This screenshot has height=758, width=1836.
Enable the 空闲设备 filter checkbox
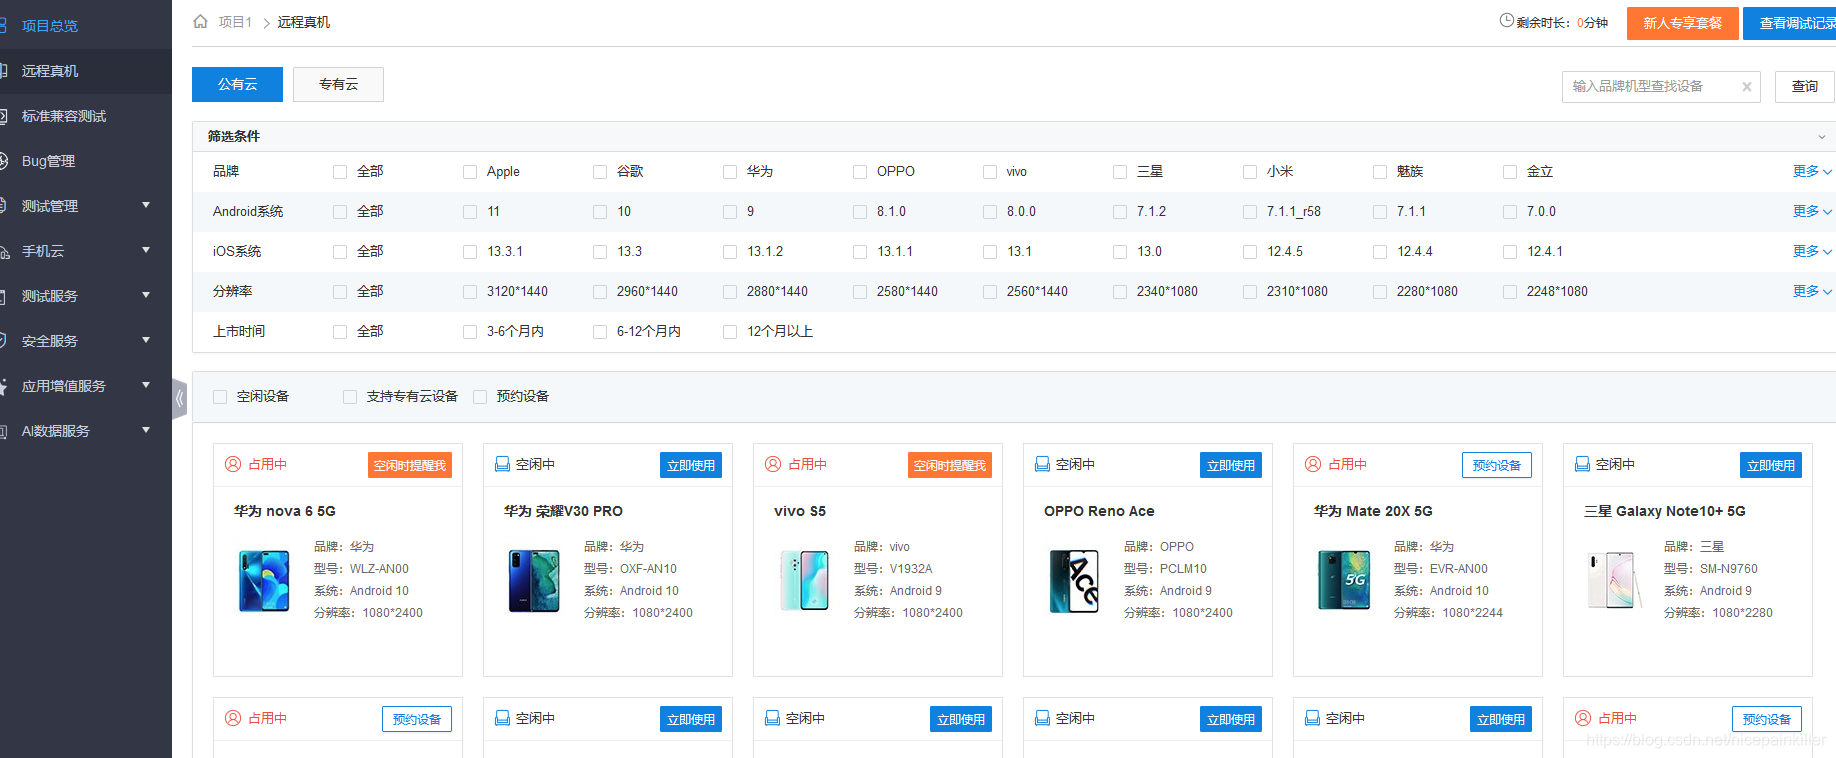tap(220, 397)
